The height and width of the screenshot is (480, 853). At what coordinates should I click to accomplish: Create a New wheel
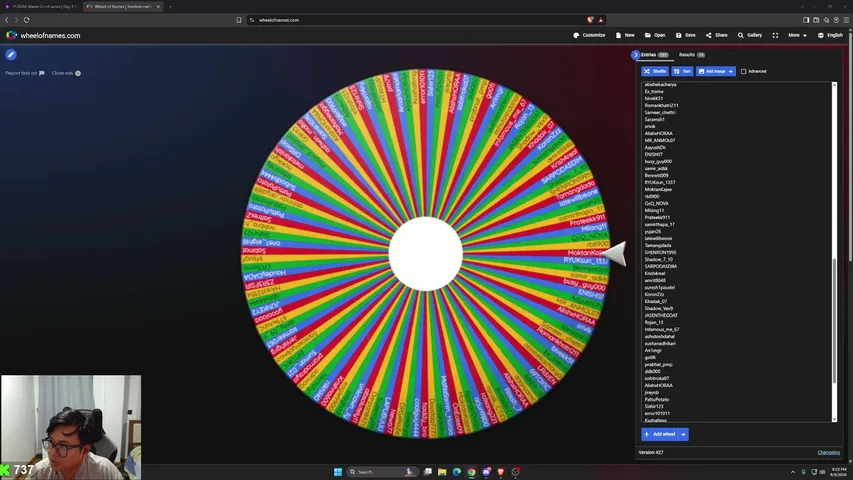click(x=625, y=35)
